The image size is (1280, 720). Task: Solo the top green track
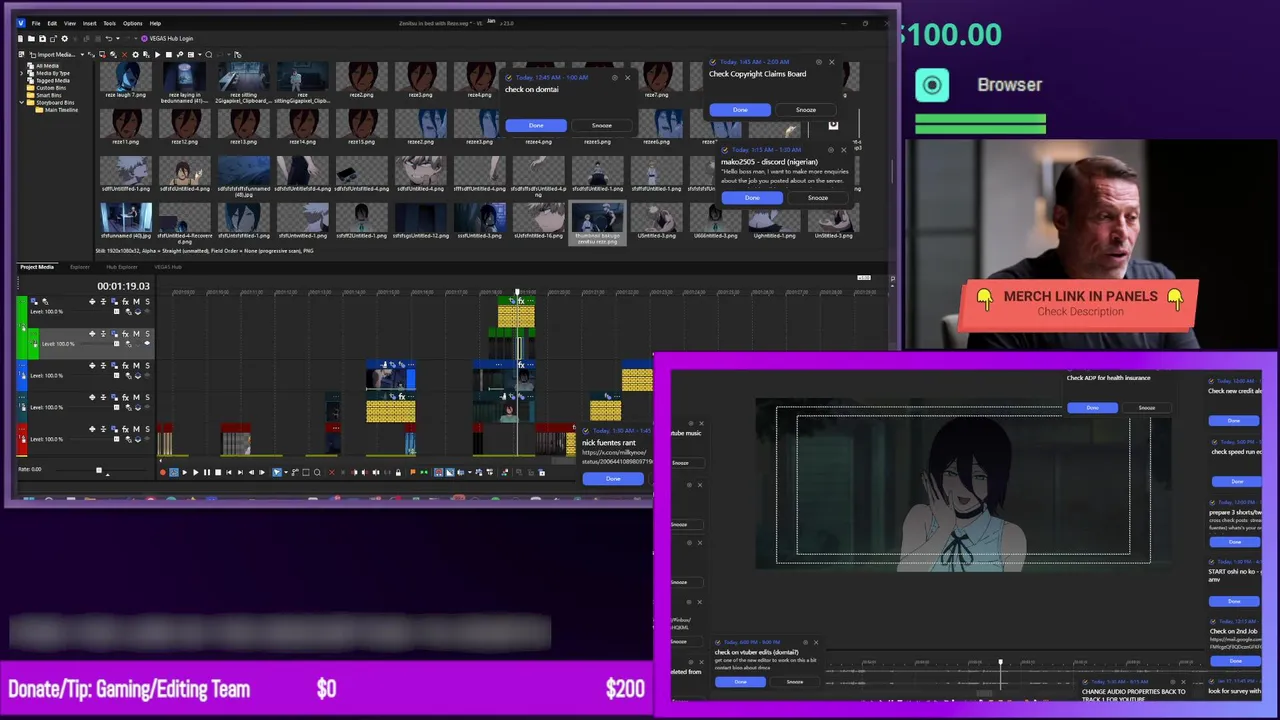pyautogui.click(x=147, y=302)
